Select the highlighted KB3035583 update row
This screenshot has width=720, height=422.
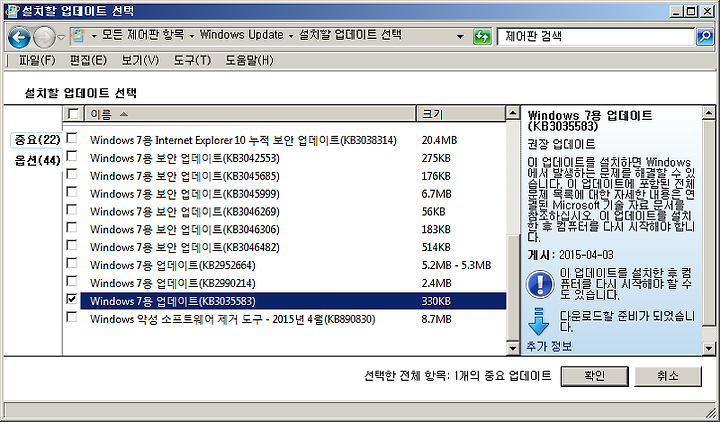pos(293,301)
